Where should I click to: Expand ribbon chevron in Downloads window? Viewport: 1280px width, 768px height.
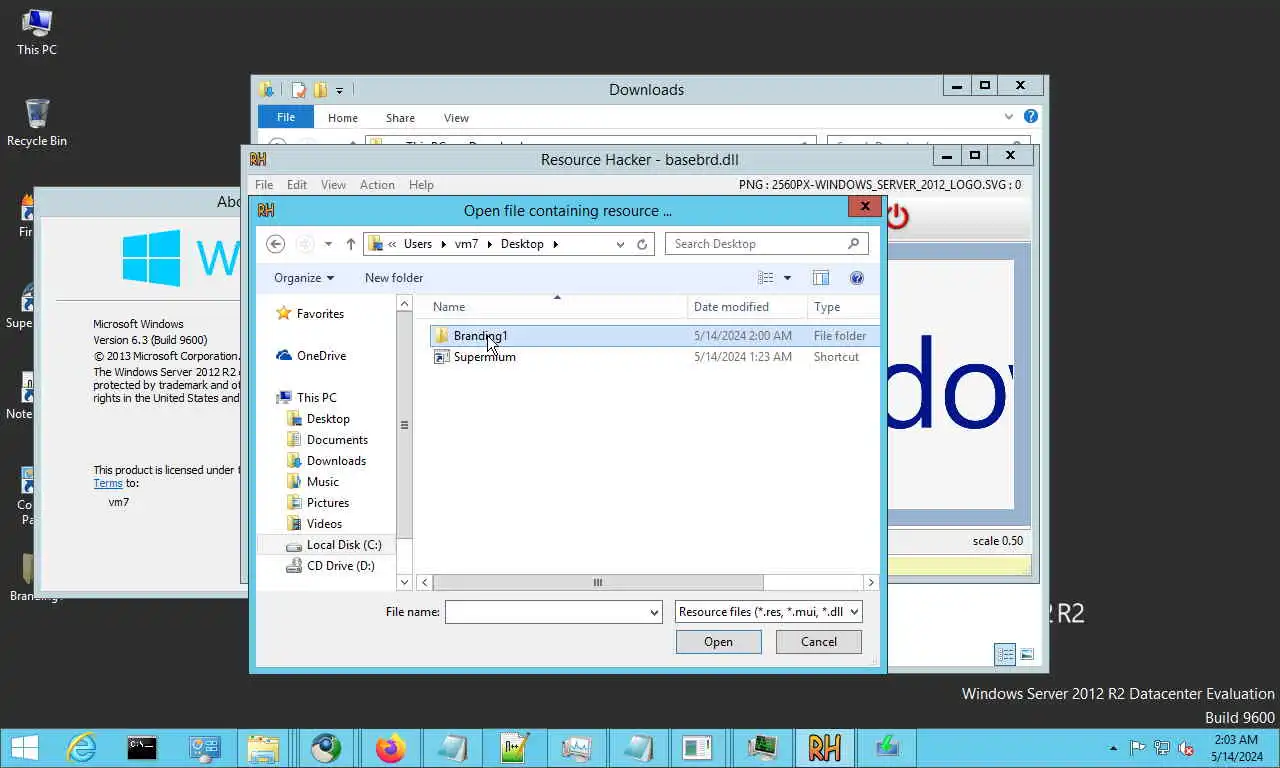point(1009,117)
